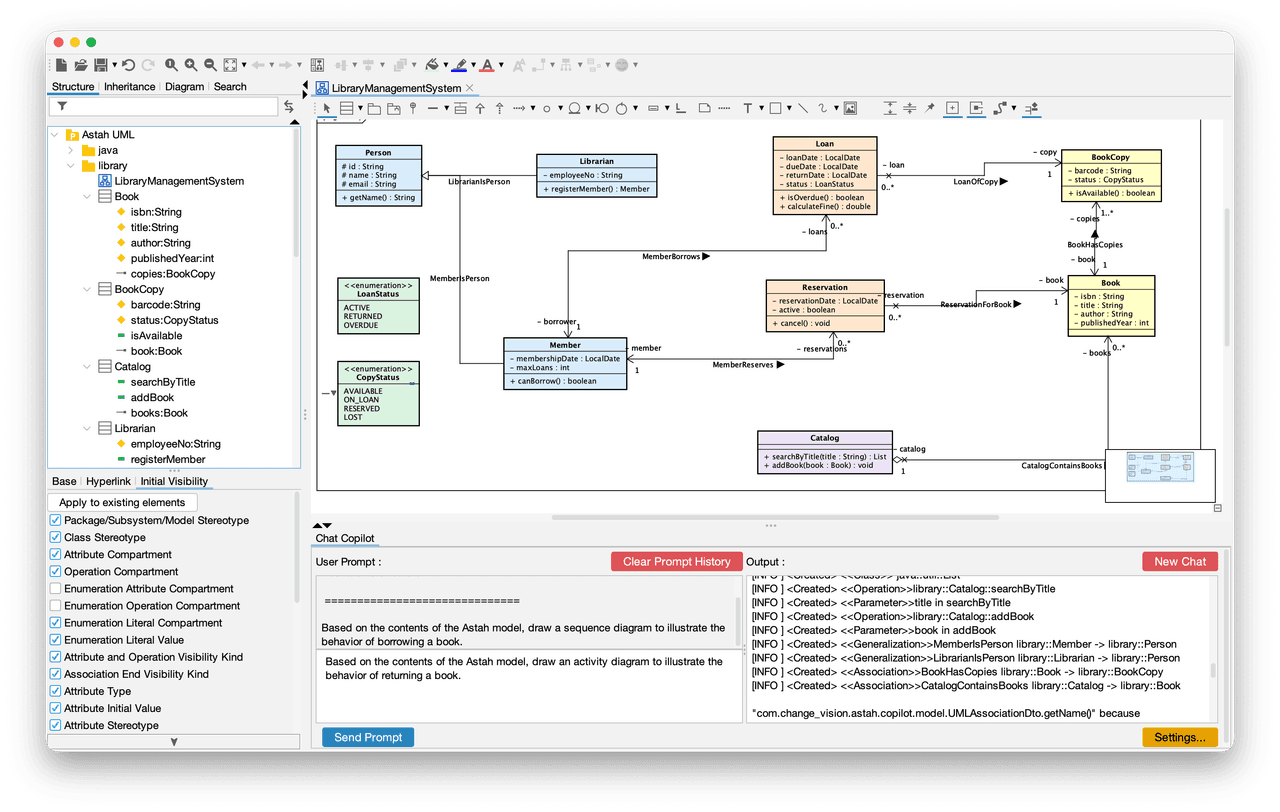1280x812 pixels.
Task: Switch to the Inheritance tab
Action: point(130,87)
